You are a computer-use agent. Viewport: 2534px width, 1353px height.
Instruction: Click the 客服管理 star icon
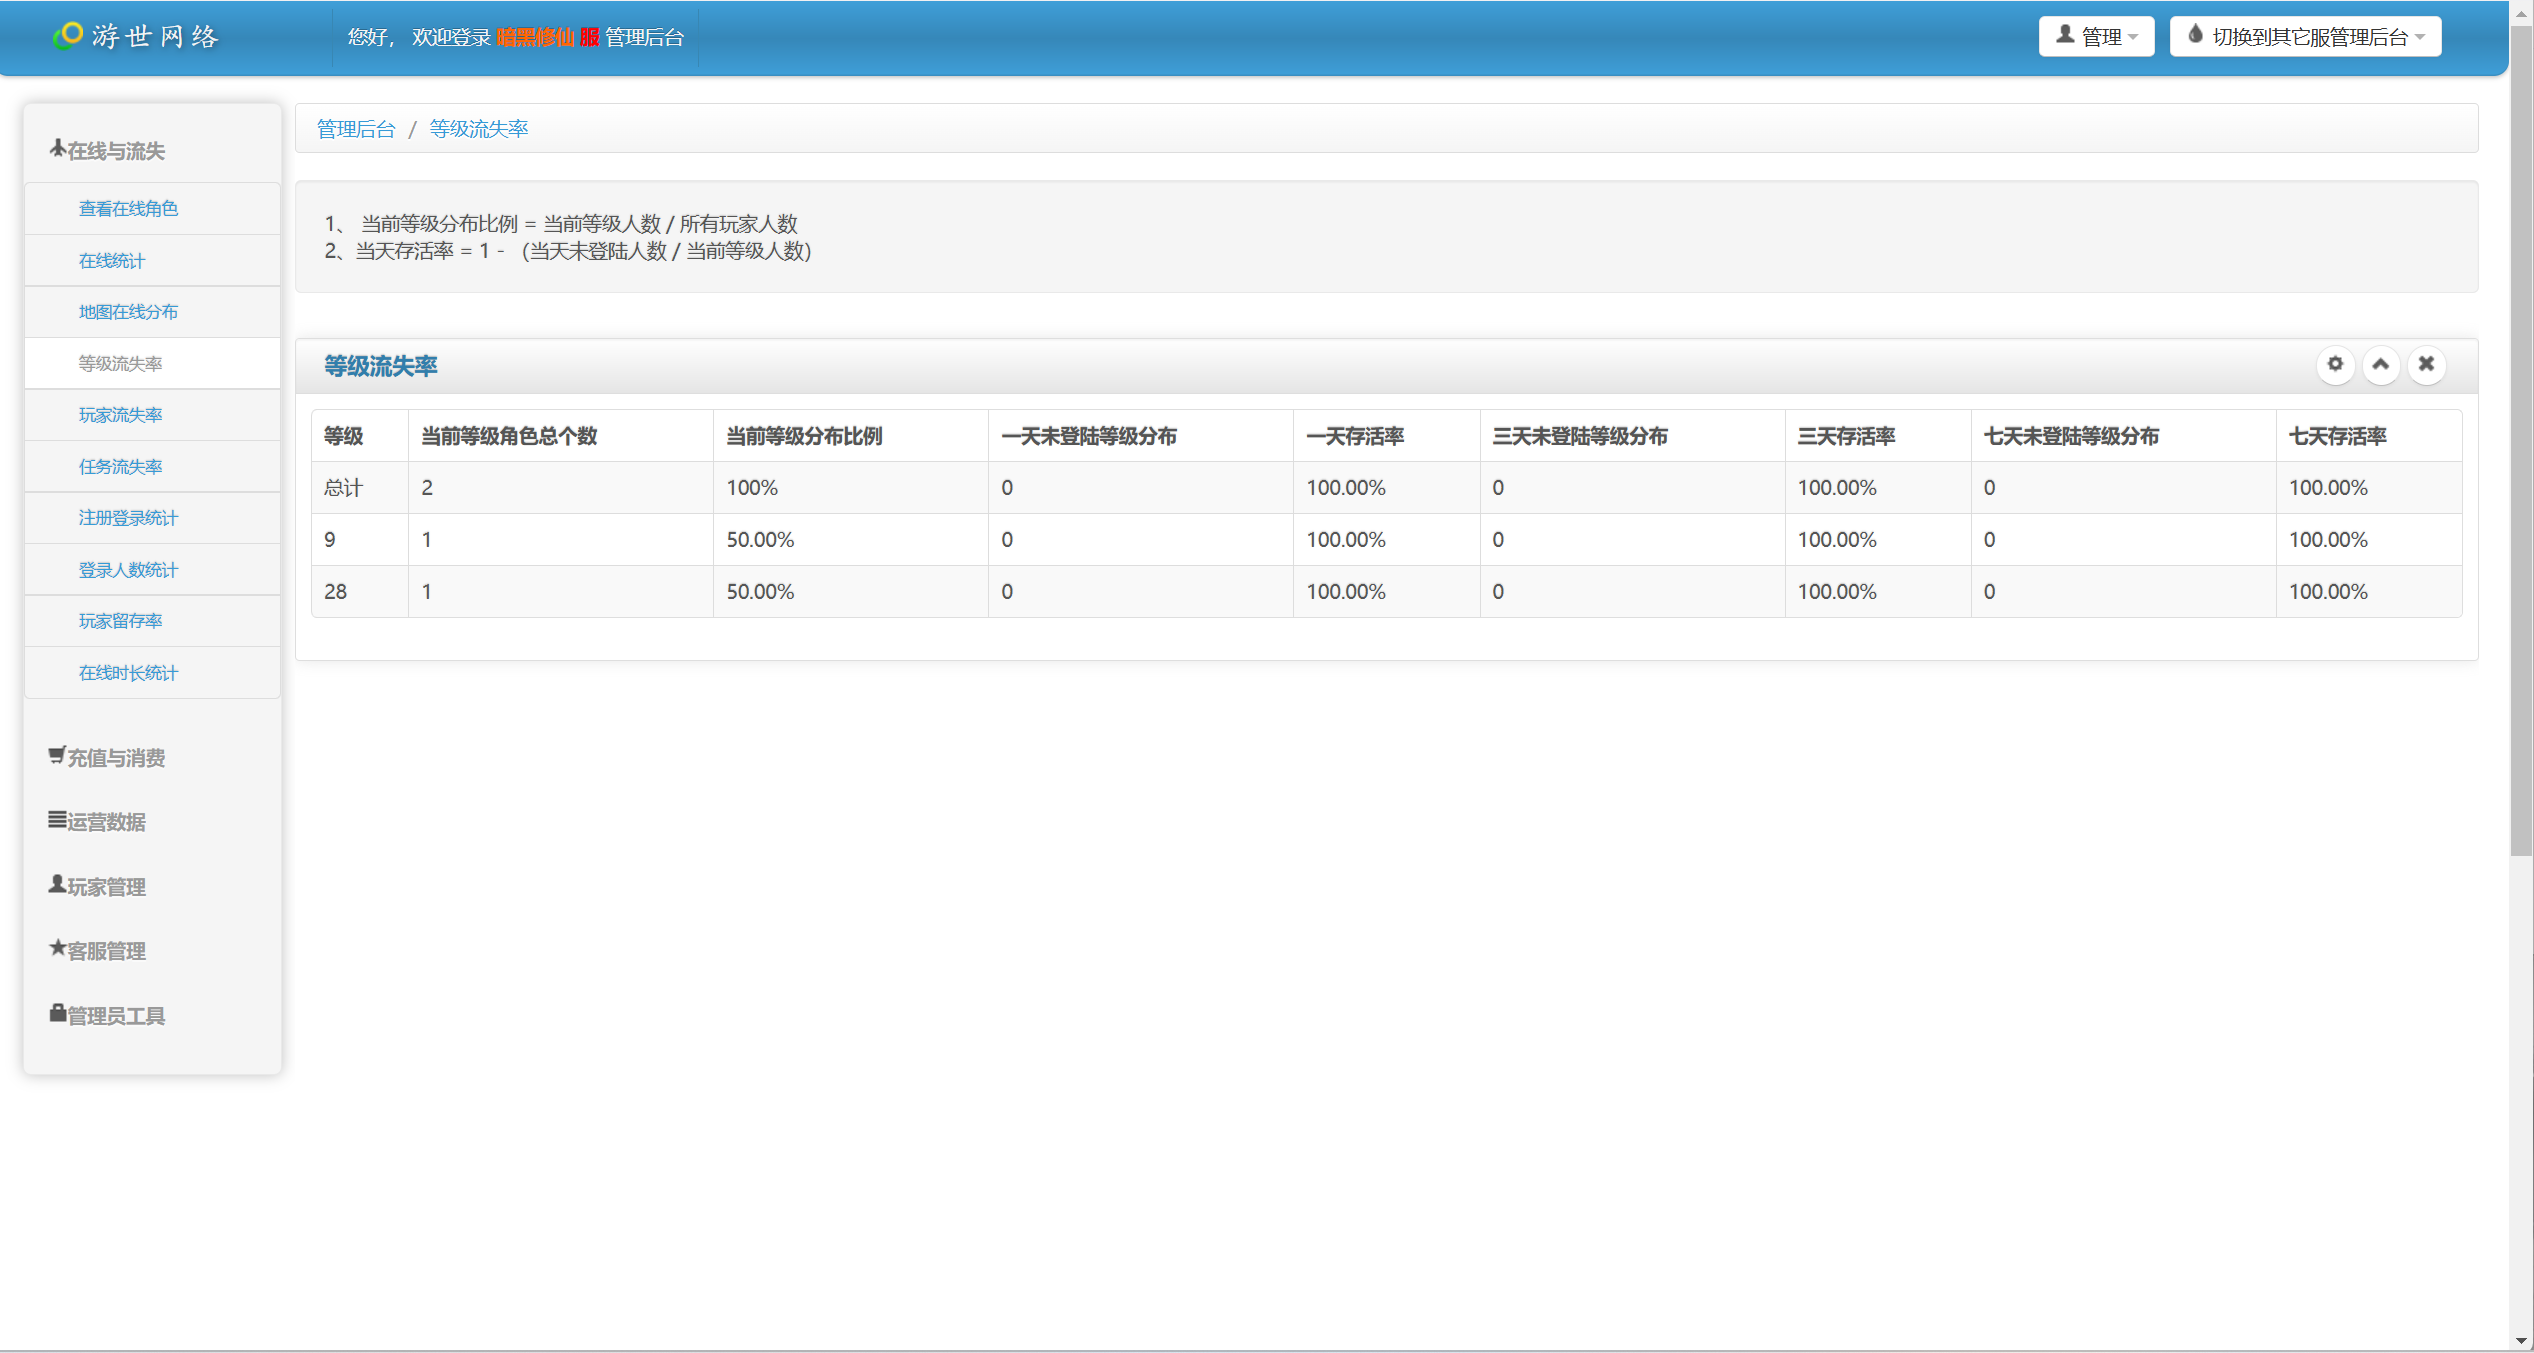click(x=55, y=948)
